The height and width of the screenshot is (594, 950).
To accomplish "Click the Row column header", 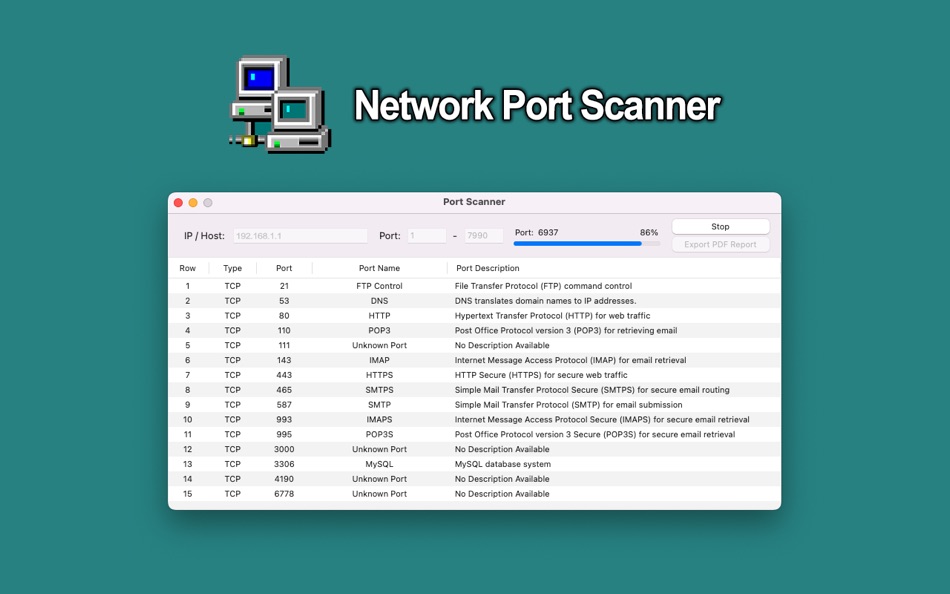I will click(x=187, y=268).
